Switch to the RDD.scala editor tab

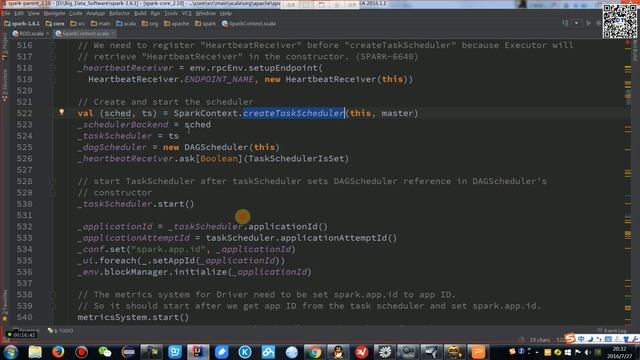(31, 33)
